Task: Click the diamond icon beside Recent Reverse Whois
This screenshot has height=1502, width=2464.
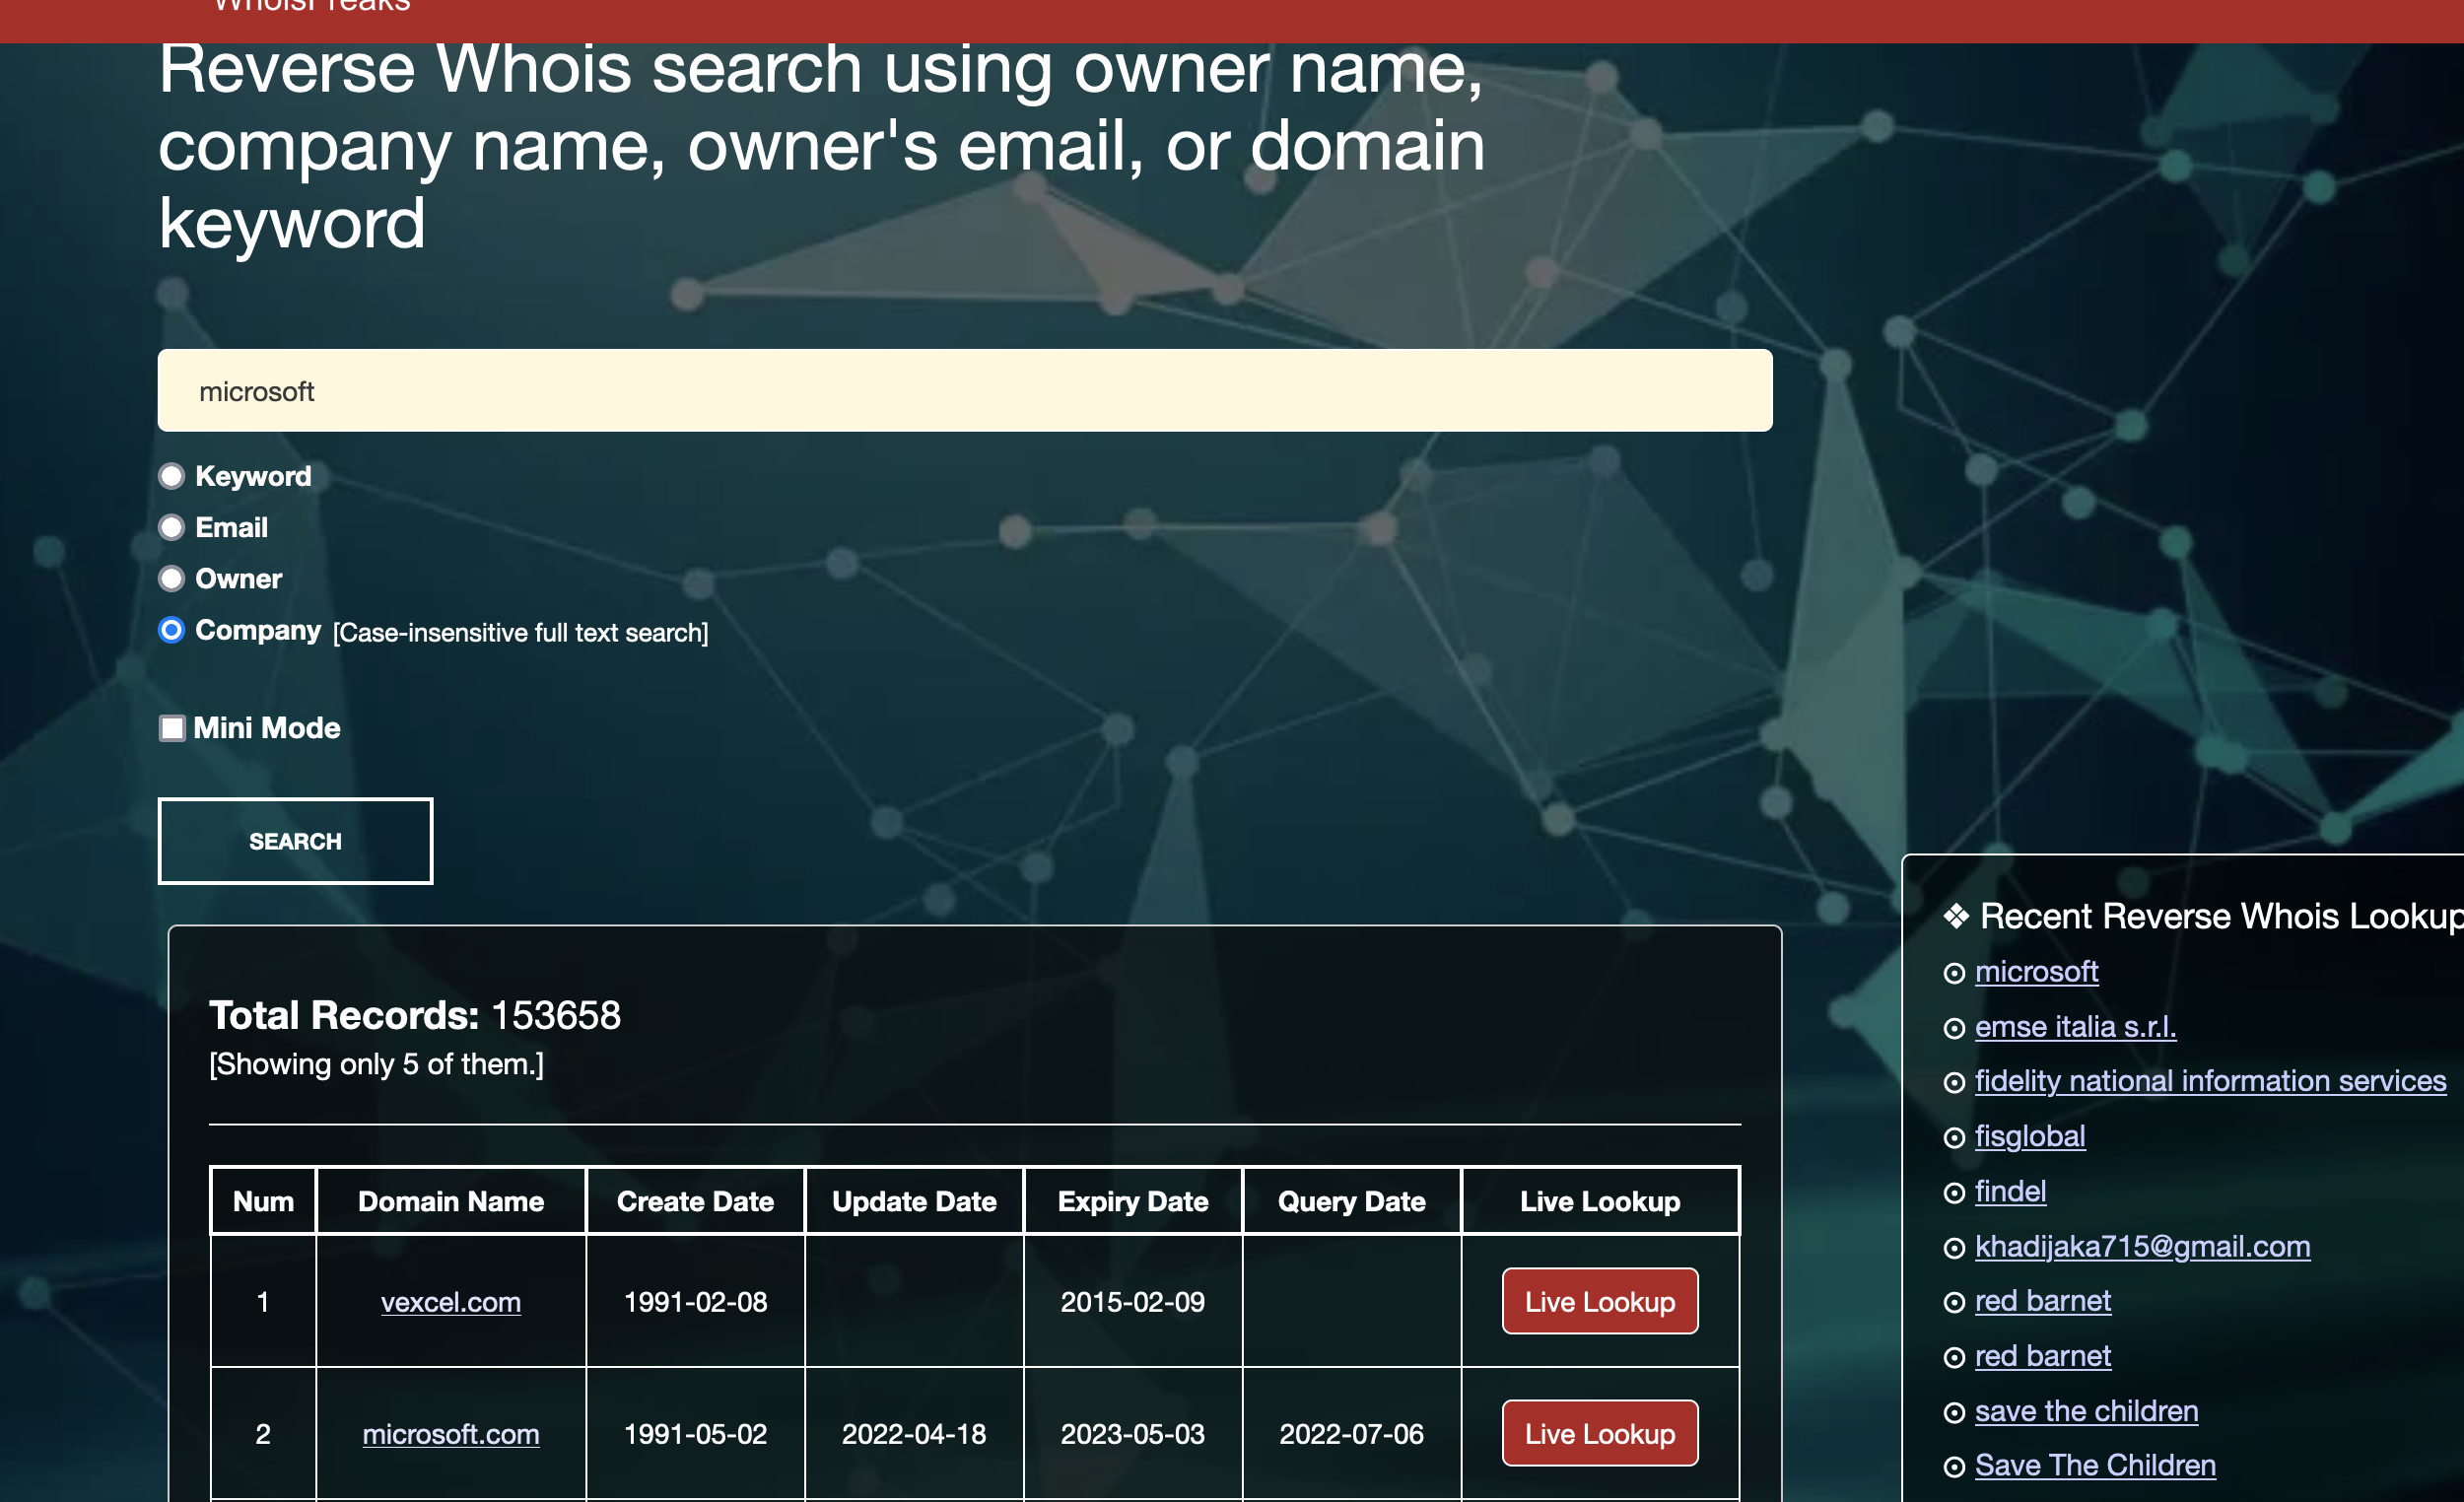Action: click(x=1956, y=916)
